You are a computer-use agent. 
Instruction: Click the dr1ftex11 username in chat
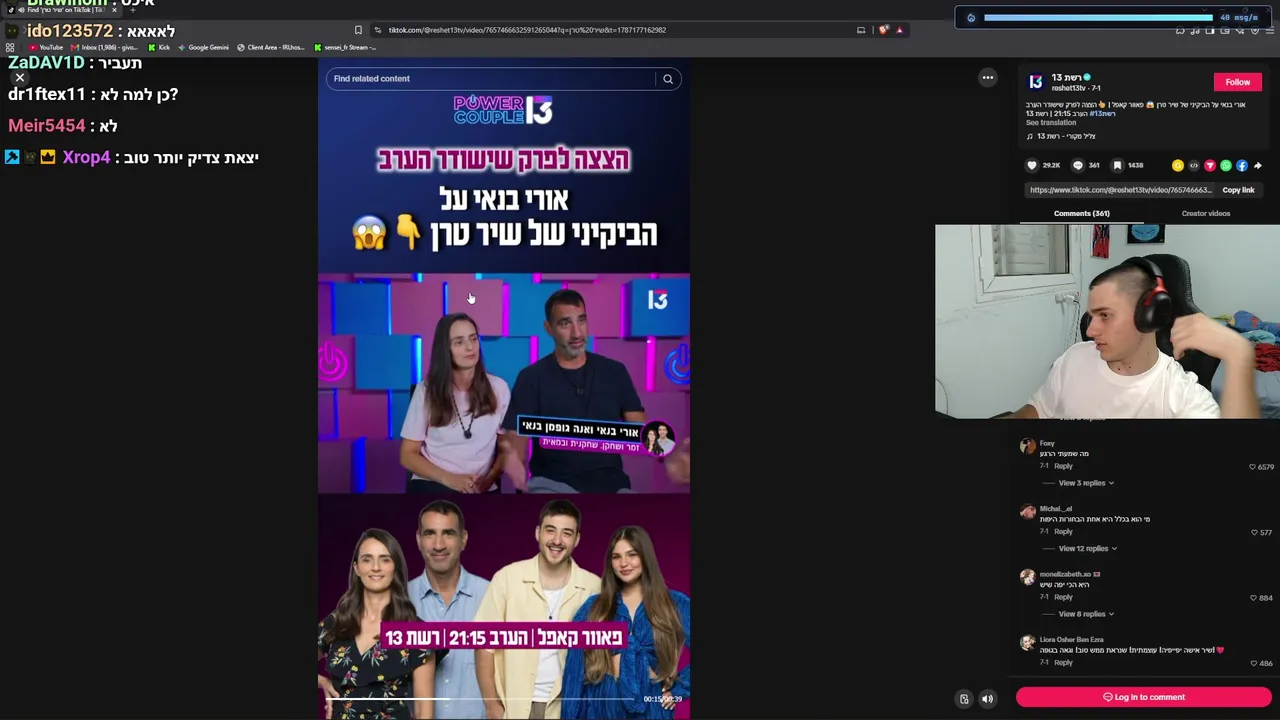point(47,94)
